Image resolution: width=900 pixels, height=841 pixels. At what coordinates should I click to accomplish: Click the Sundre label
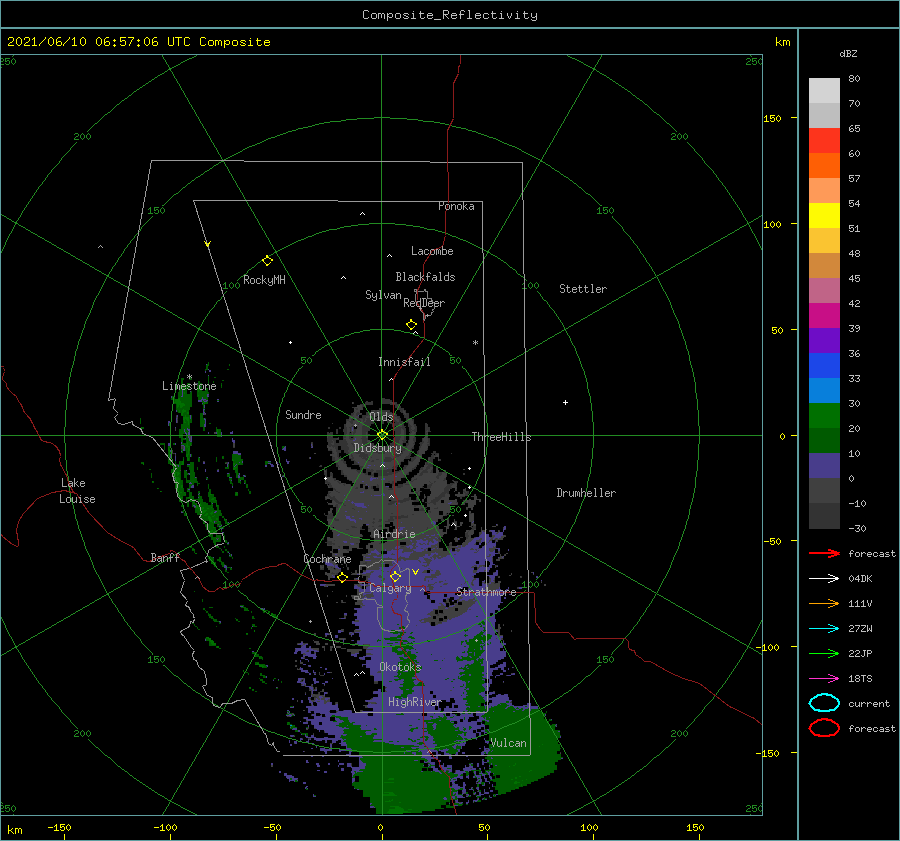pyautogui.click(x=303, y=414)
